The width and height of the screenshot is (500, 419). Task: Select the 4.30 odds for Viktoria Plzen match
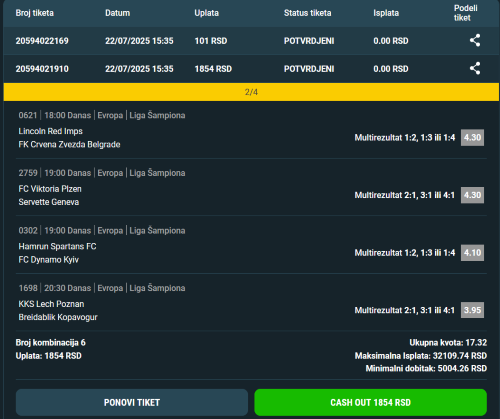click(x=472, y=195)
